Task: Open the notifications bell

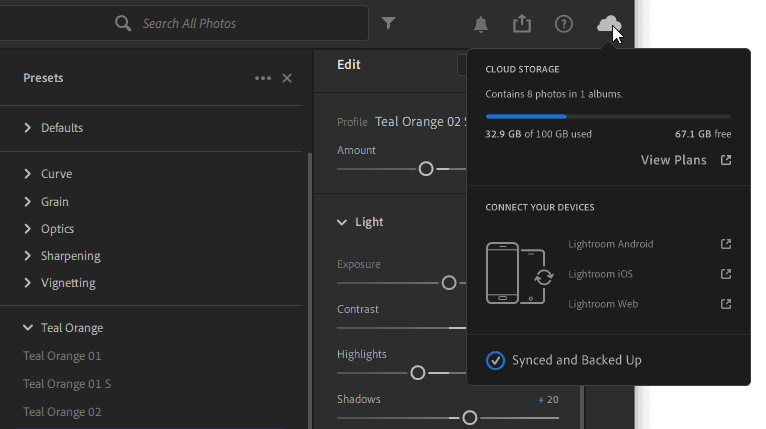Action: [x=481, y=24]
